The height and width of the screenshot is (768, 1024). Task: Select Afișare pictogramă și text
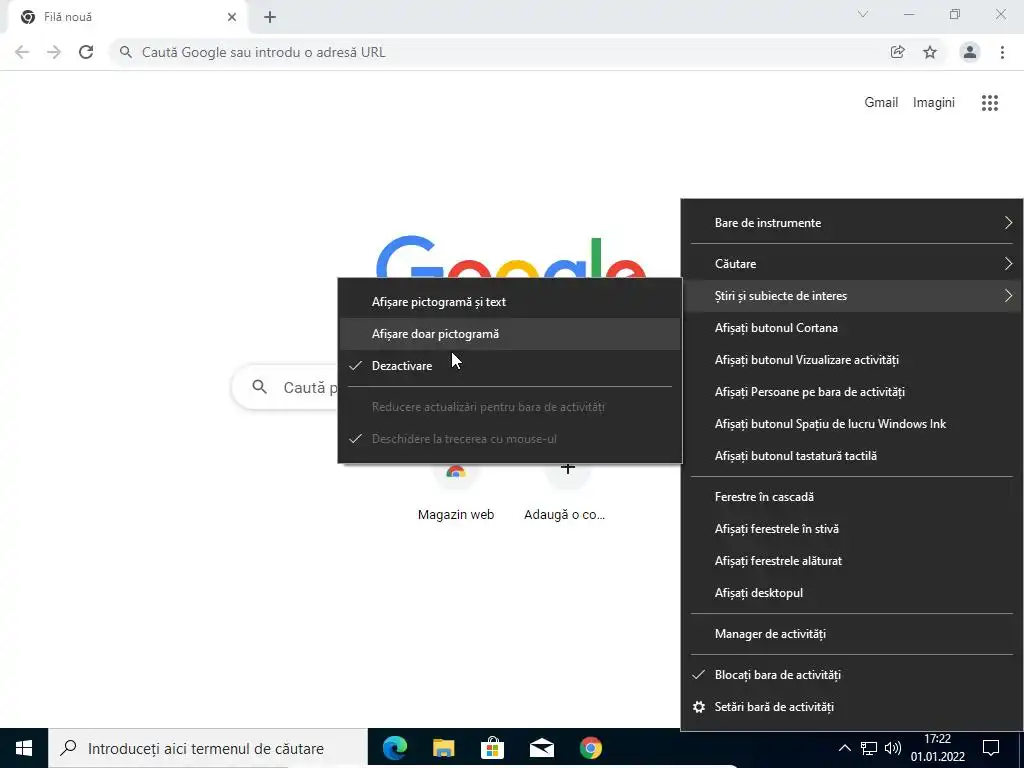(x=510, y=302)
